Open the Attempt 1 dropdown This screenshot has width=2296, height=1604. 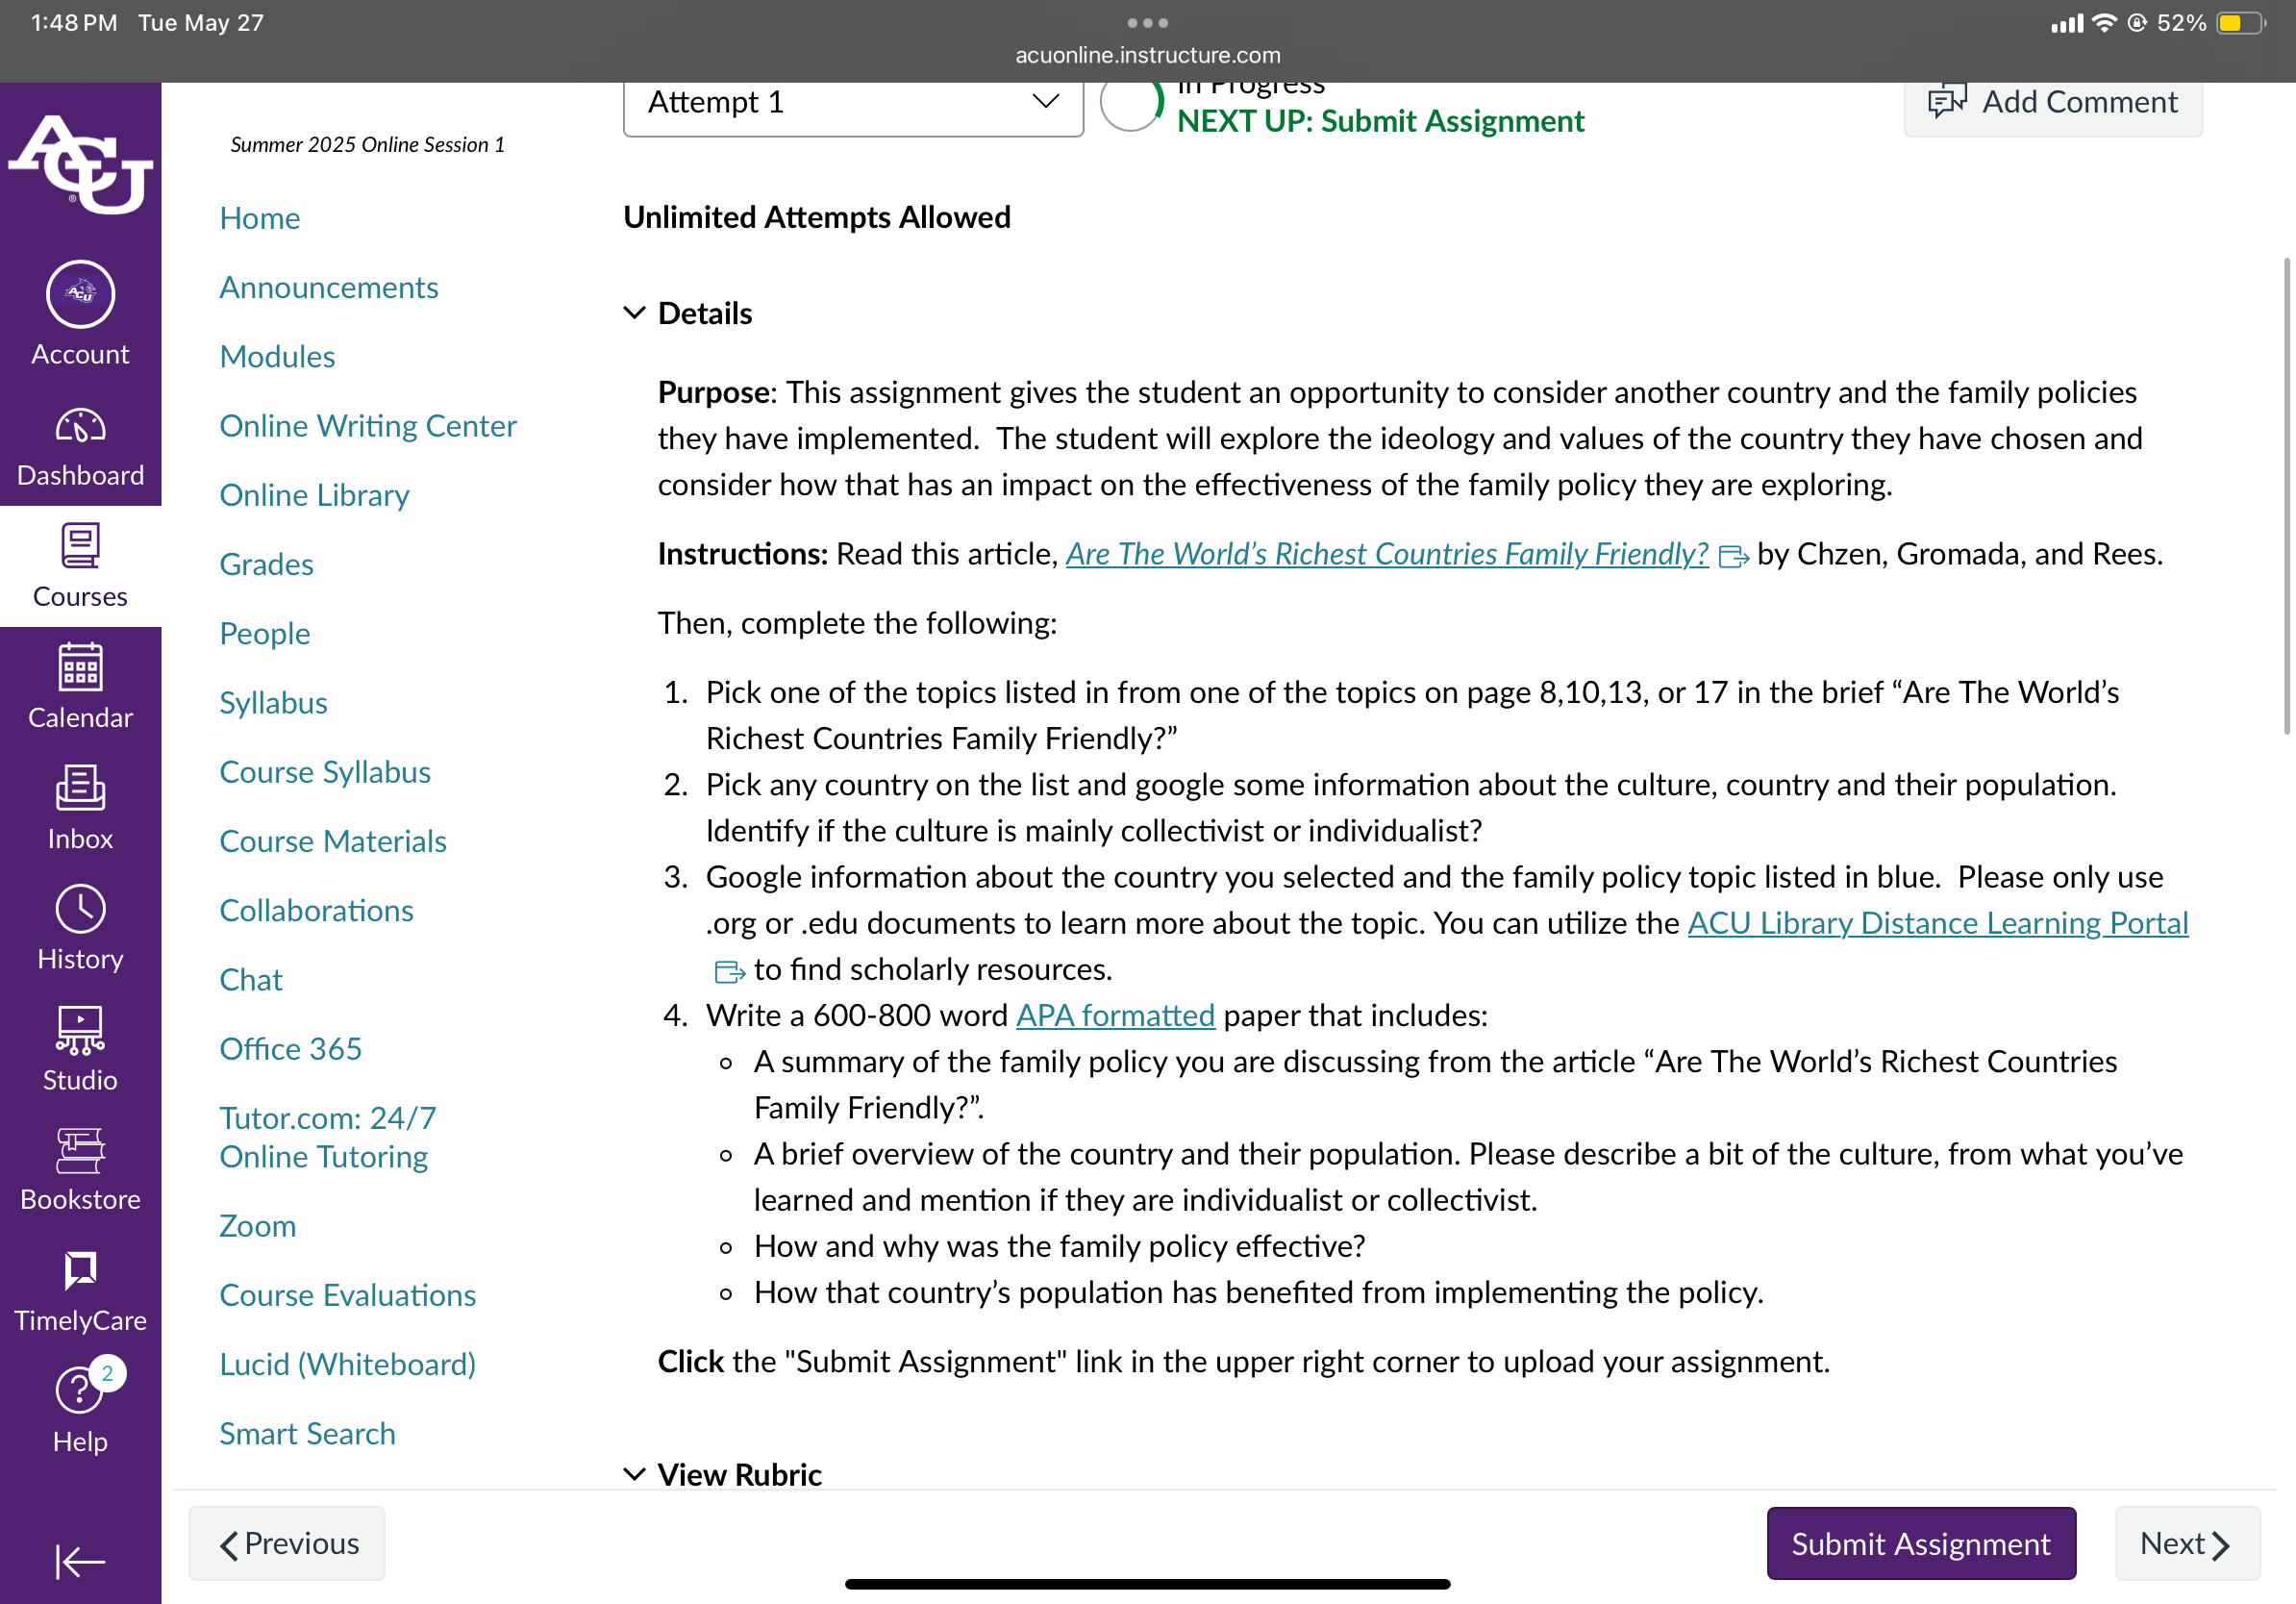853,102
